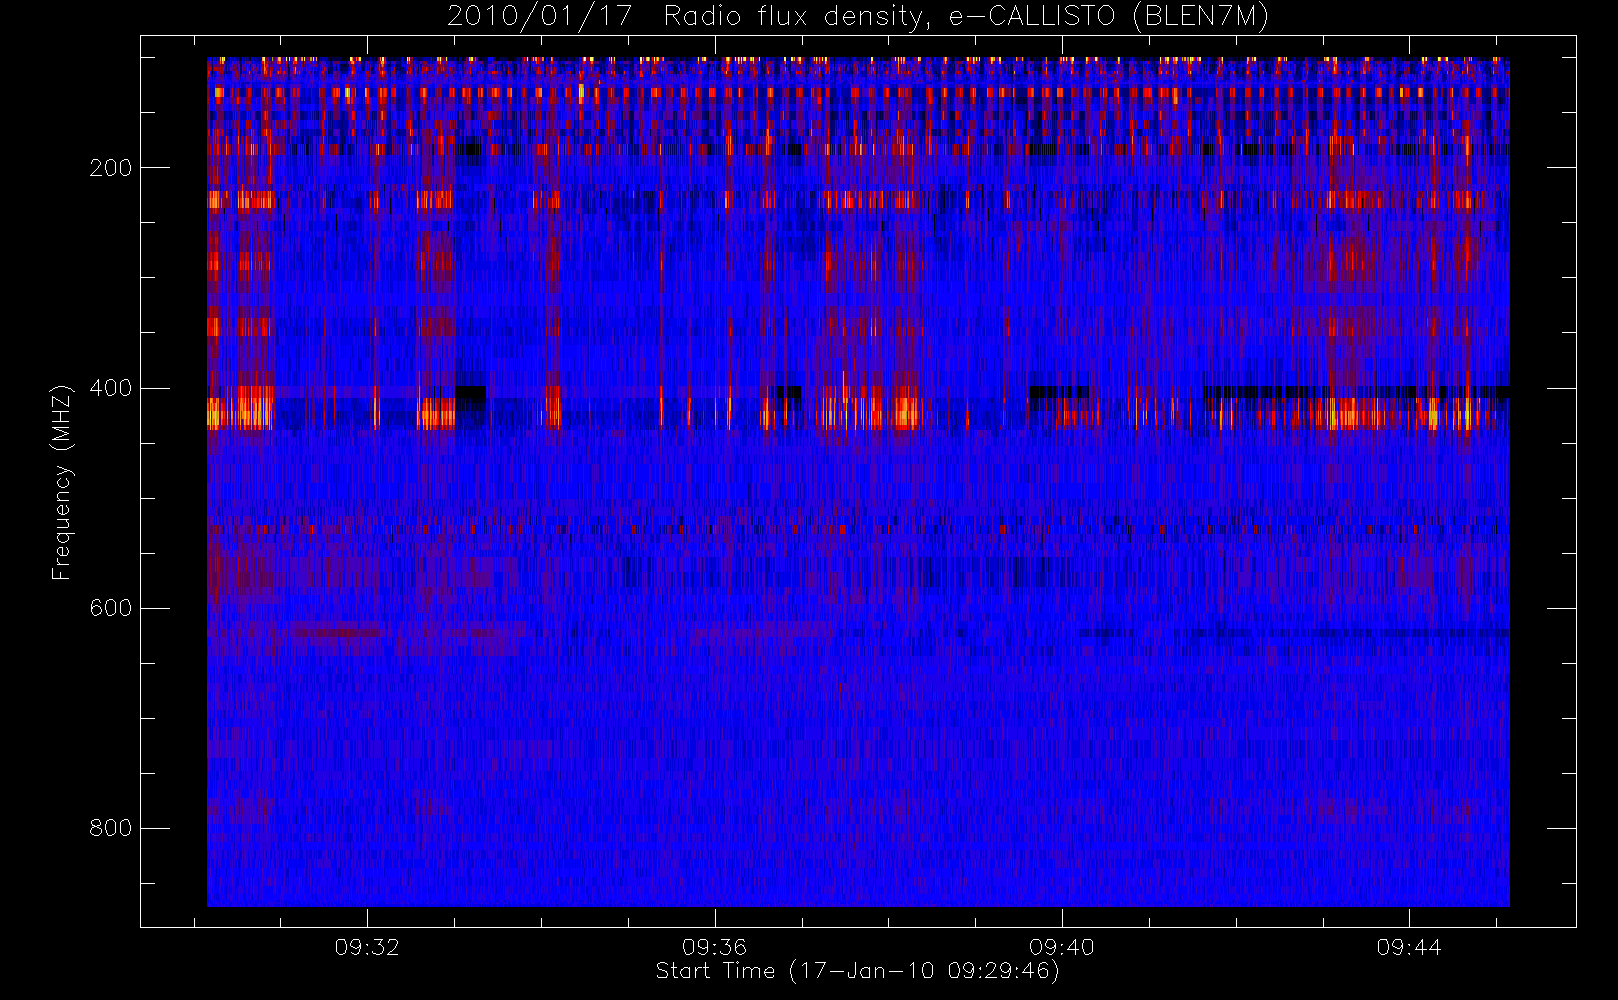Click the 09:44 time tick label
Screen dimensions: 1618x1000
click(x=1409, y=947)
